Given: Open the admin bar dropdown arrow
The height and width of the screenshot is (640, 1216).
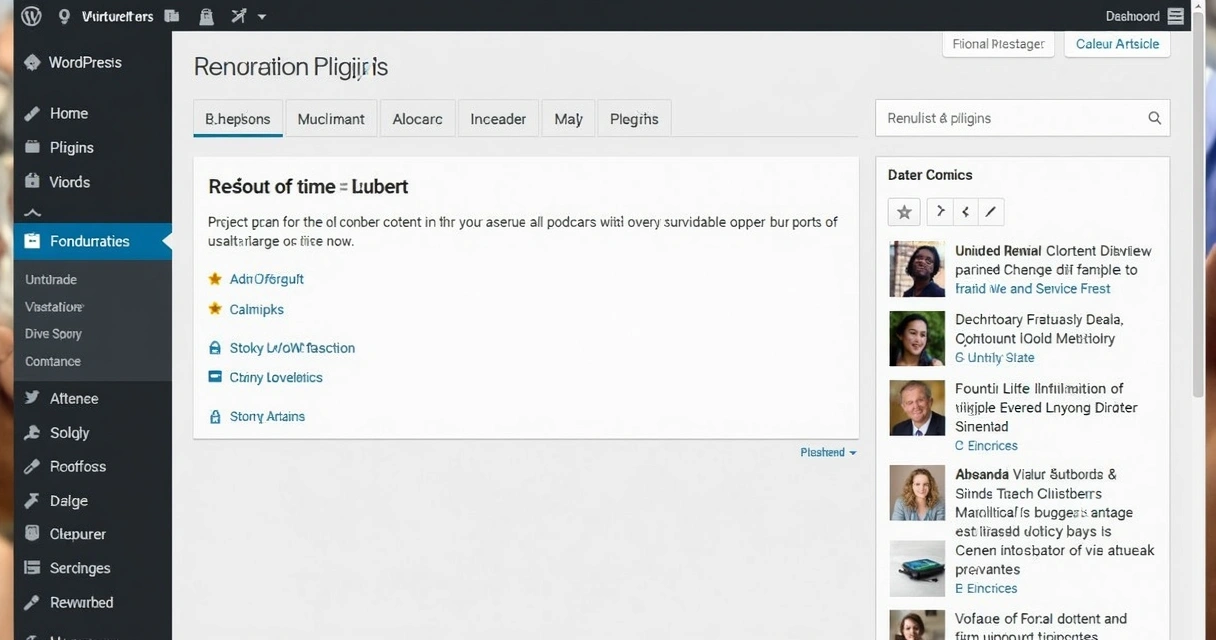Looking at the screenshot, I should tap(262, 16).
